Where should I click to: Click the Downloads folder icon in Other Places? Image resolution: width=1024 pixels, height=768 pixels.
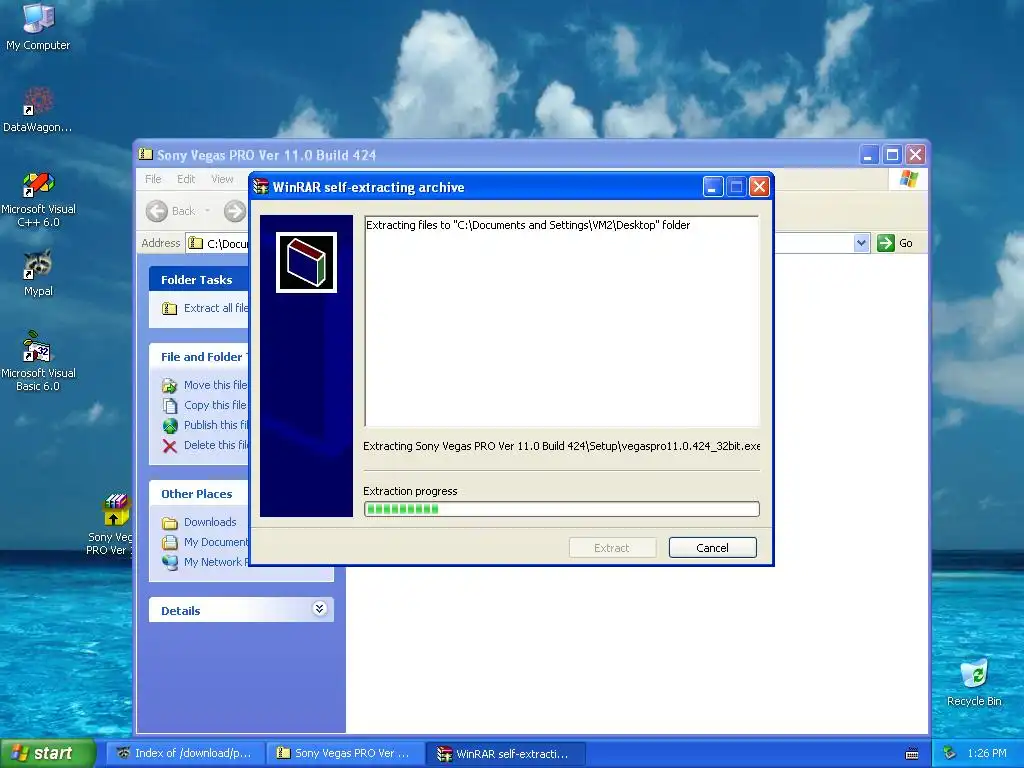coord(170,522)
